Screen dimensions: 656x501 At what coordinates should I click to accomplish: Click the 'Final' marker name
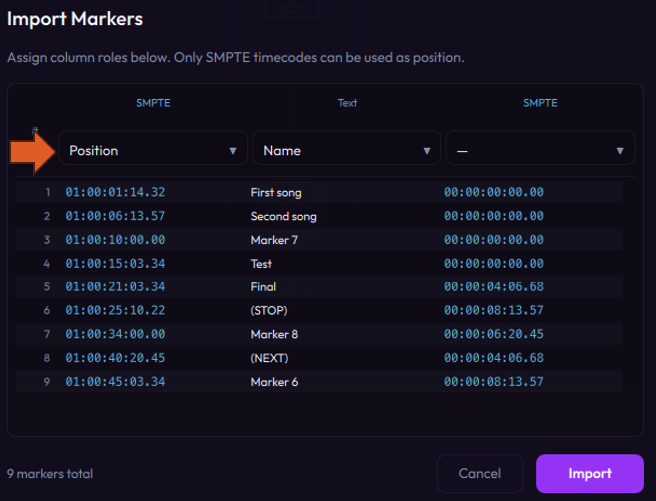click(263, 287)
